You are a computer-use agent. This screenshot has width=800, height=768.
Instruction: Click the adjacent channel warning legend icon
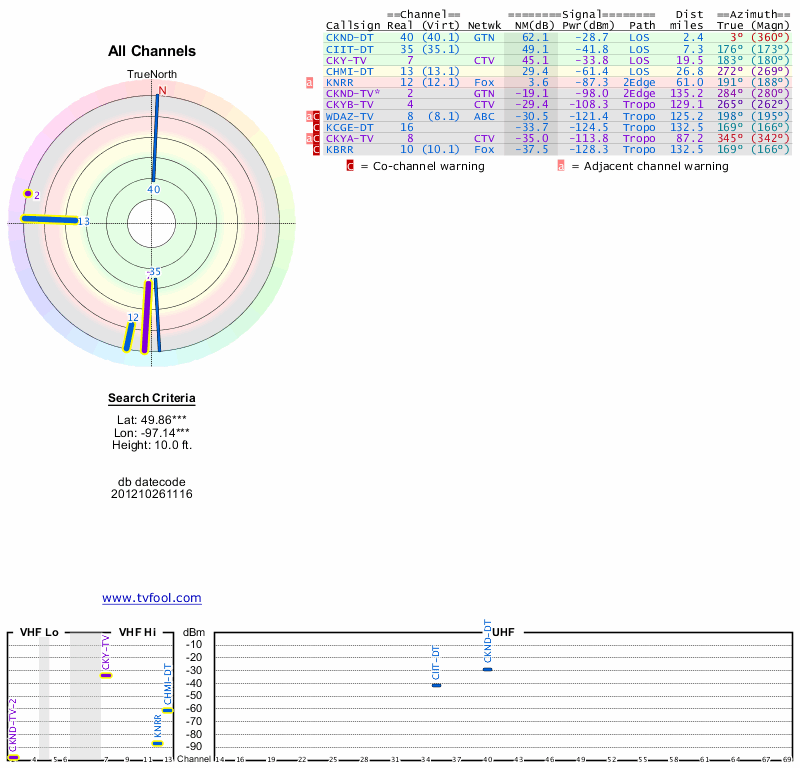561,166
